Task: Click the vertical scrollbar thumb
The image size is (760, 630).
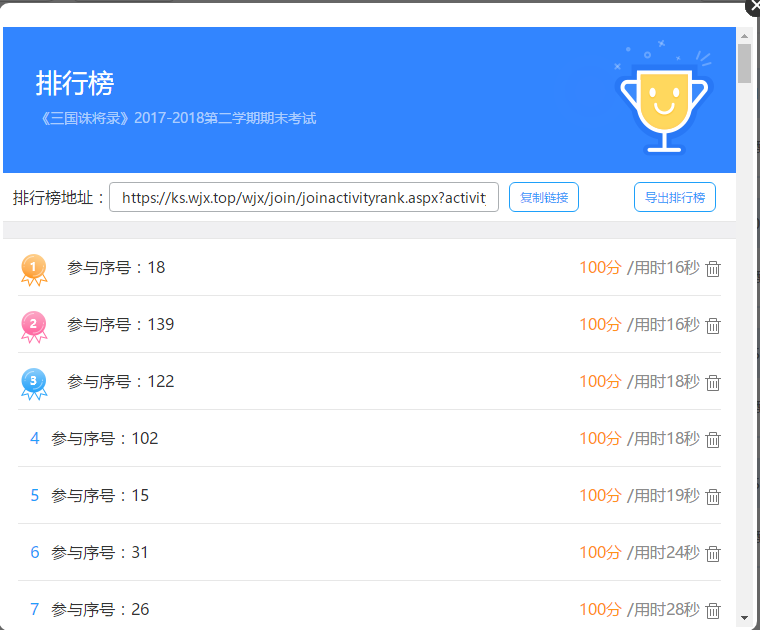Action: pos(744,63)
